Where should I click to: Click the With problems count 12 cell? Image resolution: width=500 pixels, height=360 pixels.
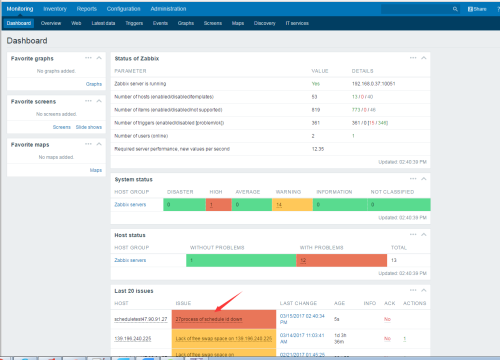(342, 260)
